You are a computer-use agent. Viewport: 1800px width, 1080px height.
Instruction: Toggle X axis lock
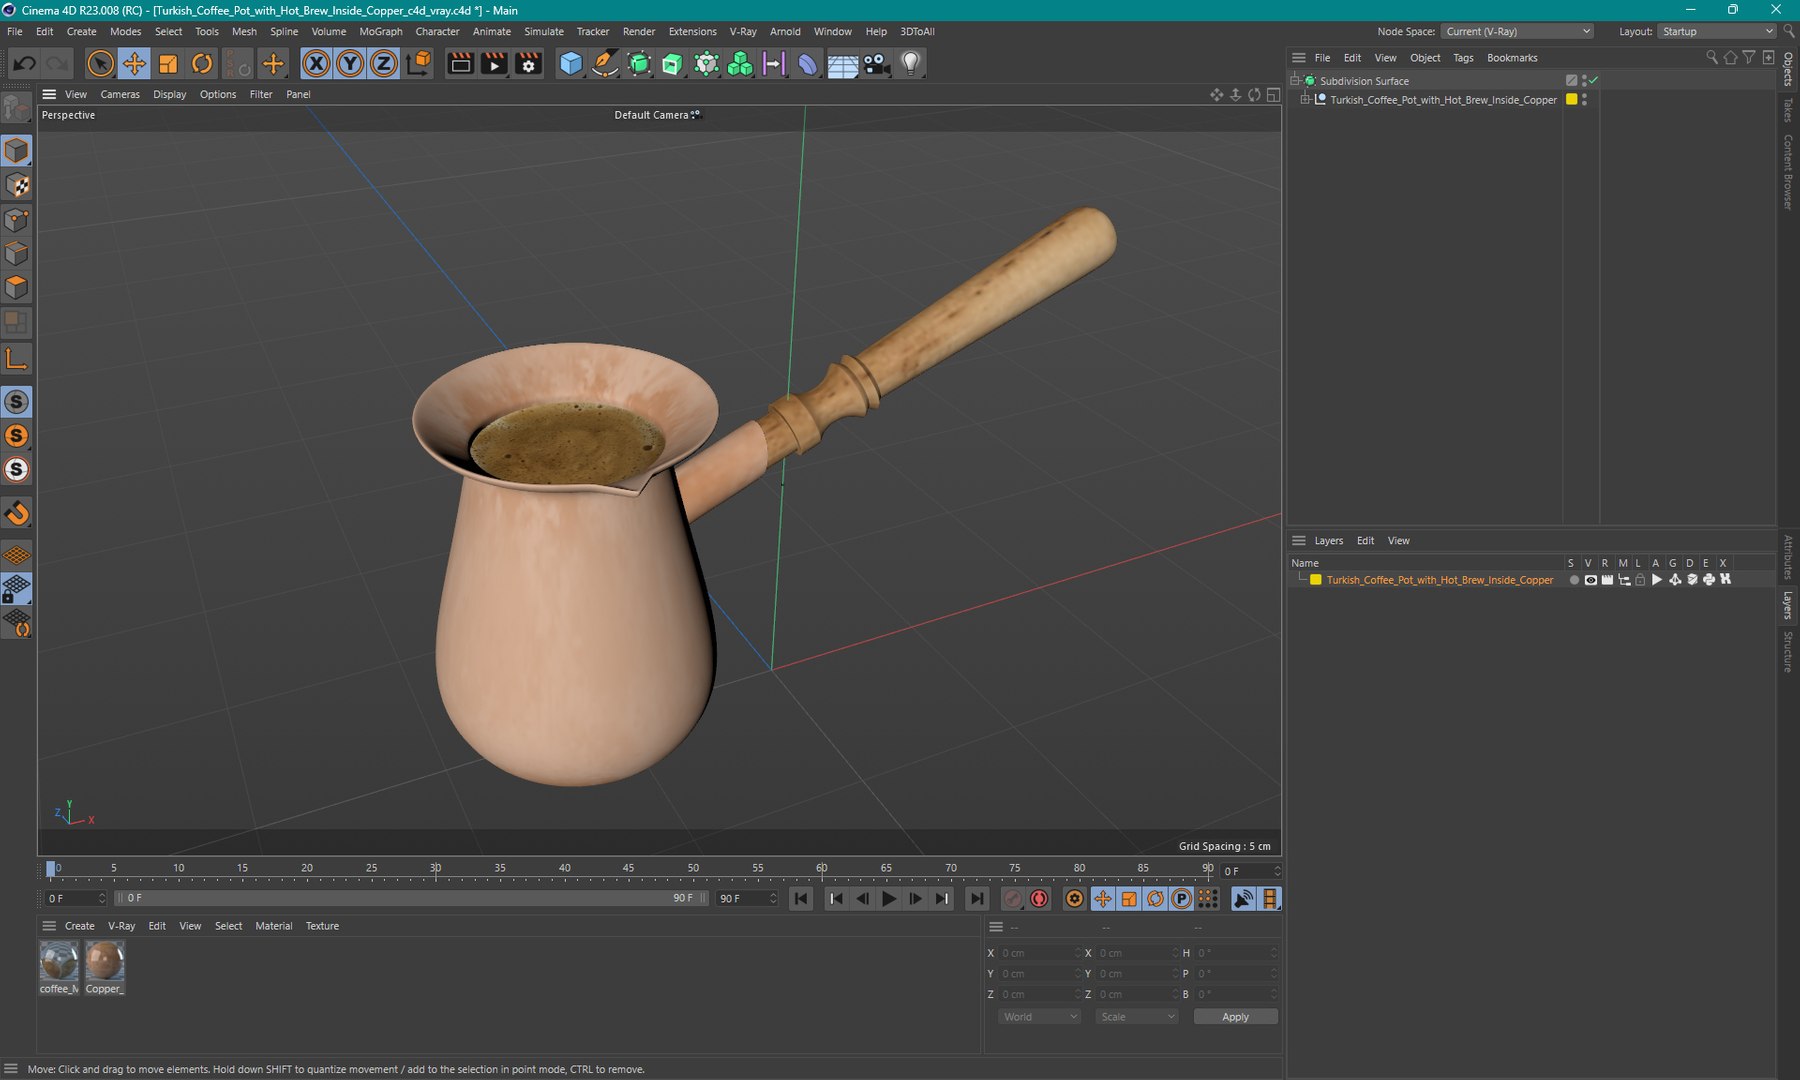316,64
